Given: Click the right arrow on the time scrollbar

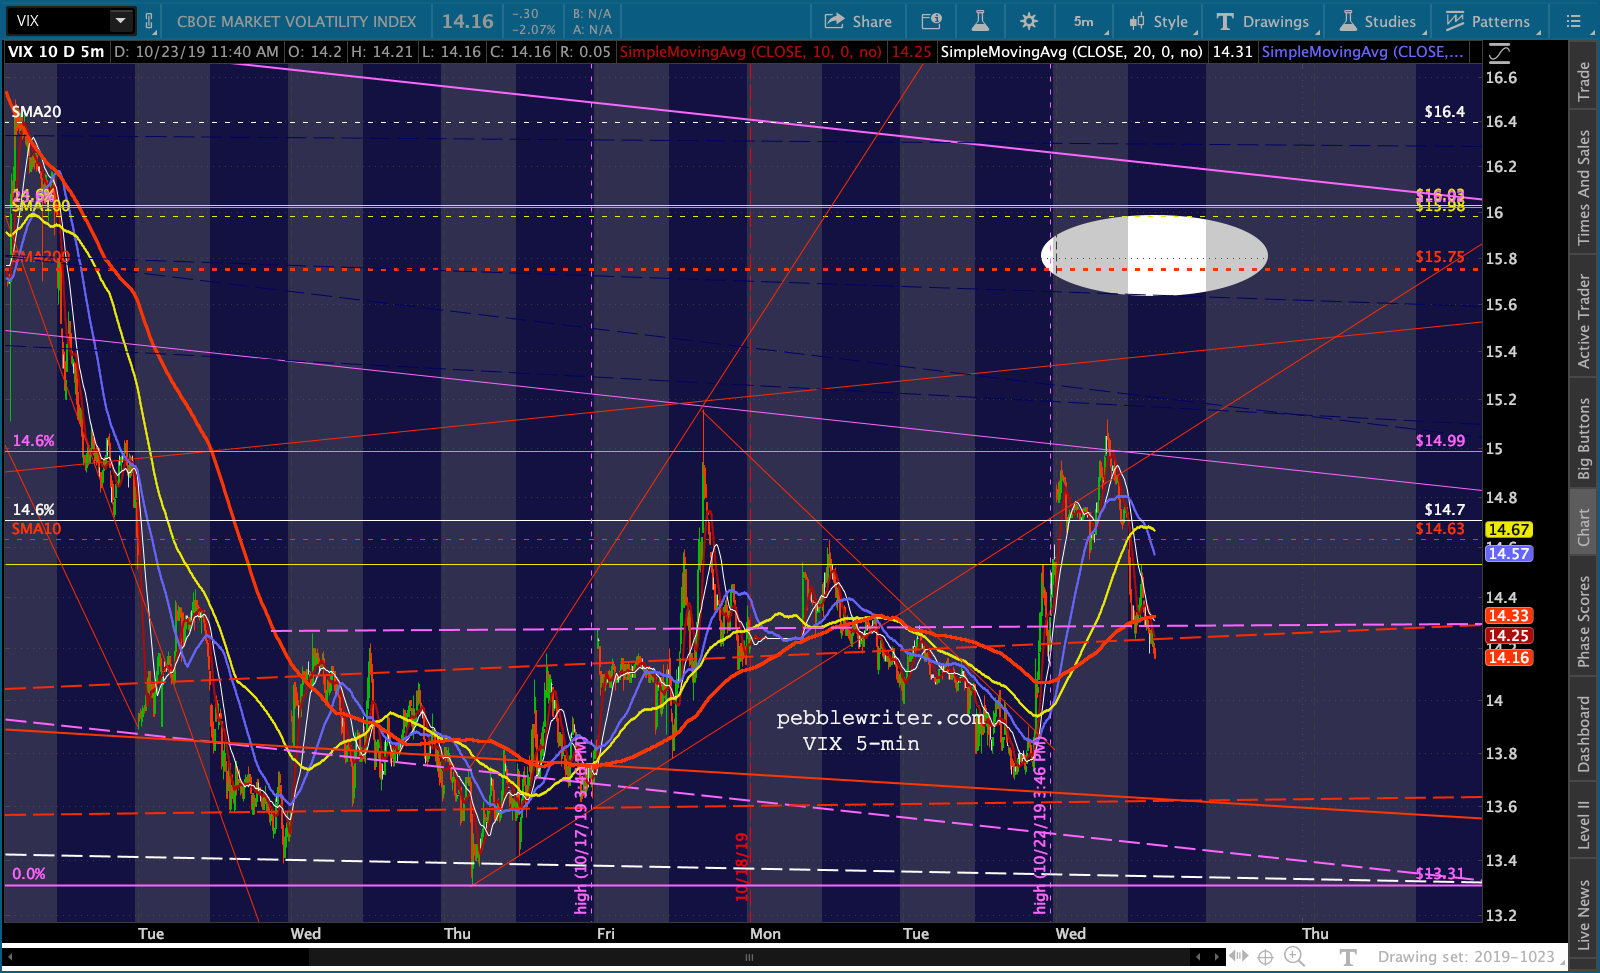Looking at the screenshot, I should click(x=1216, y=957).
